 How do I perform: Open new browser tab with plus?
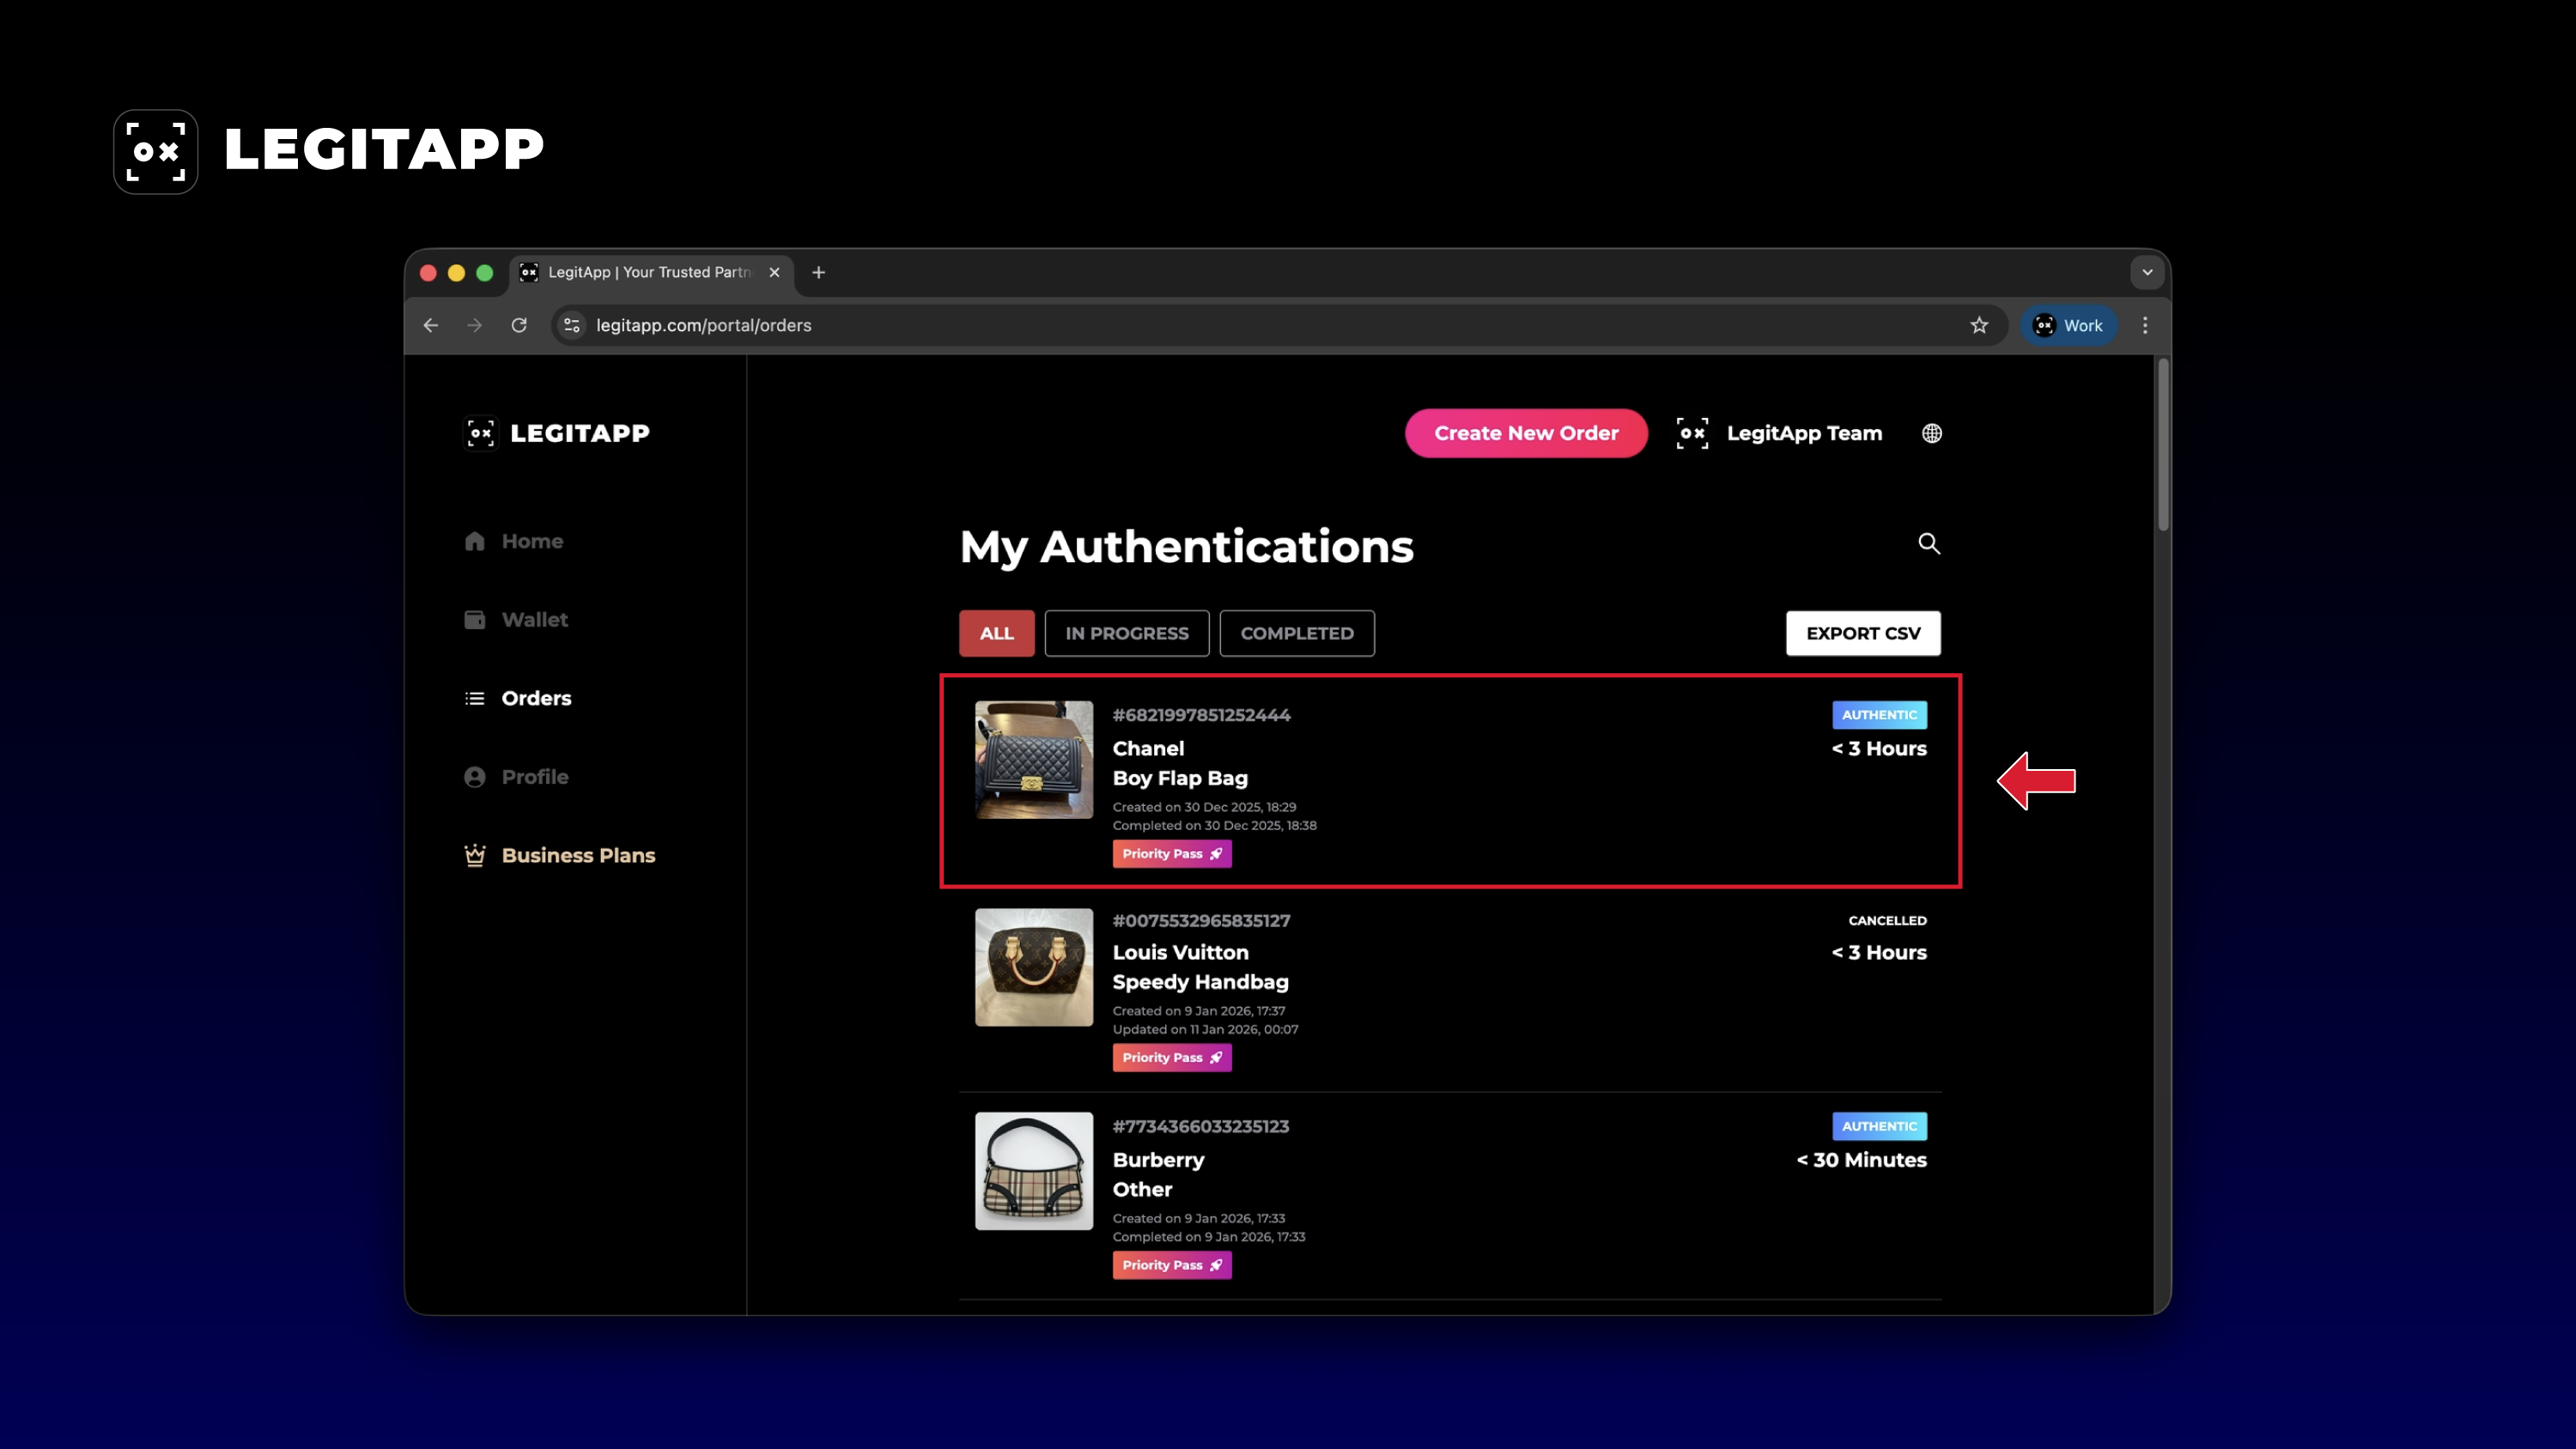click(x=819, y=272)
